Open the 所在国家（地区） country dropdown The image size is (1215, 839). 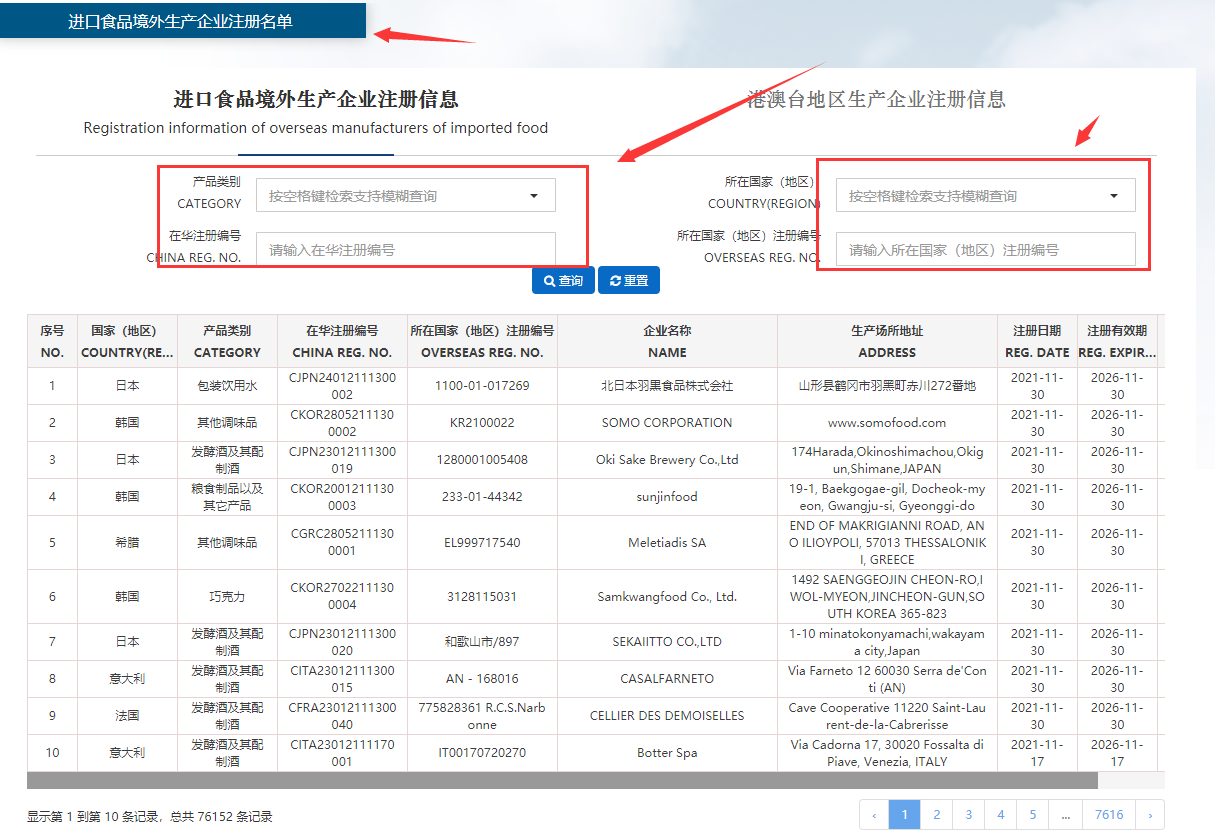985,196
